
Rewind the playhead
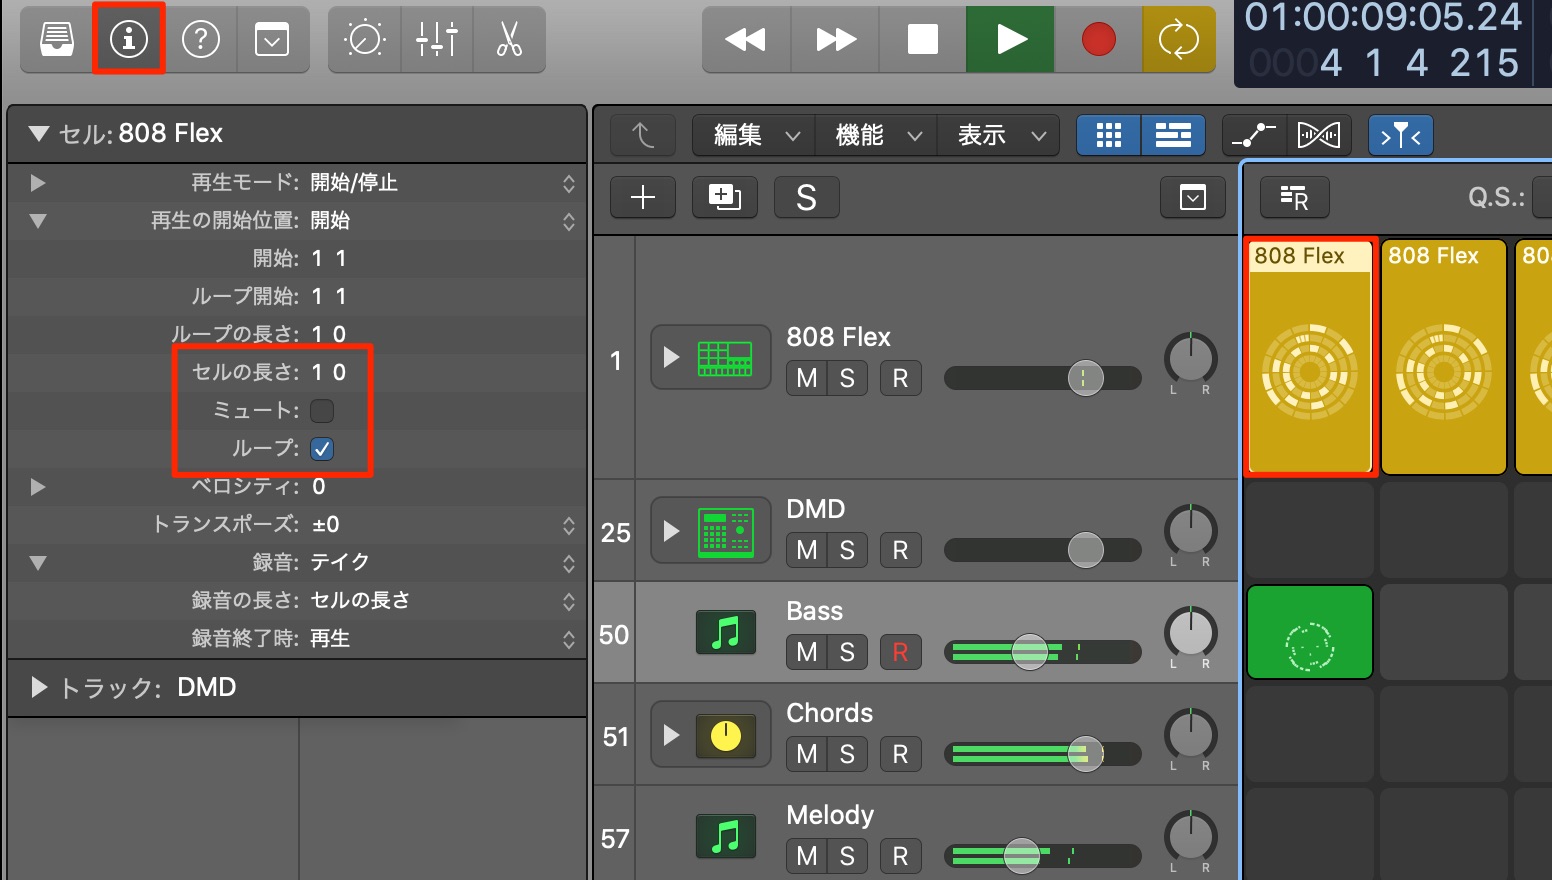click(x=746, y=40)
